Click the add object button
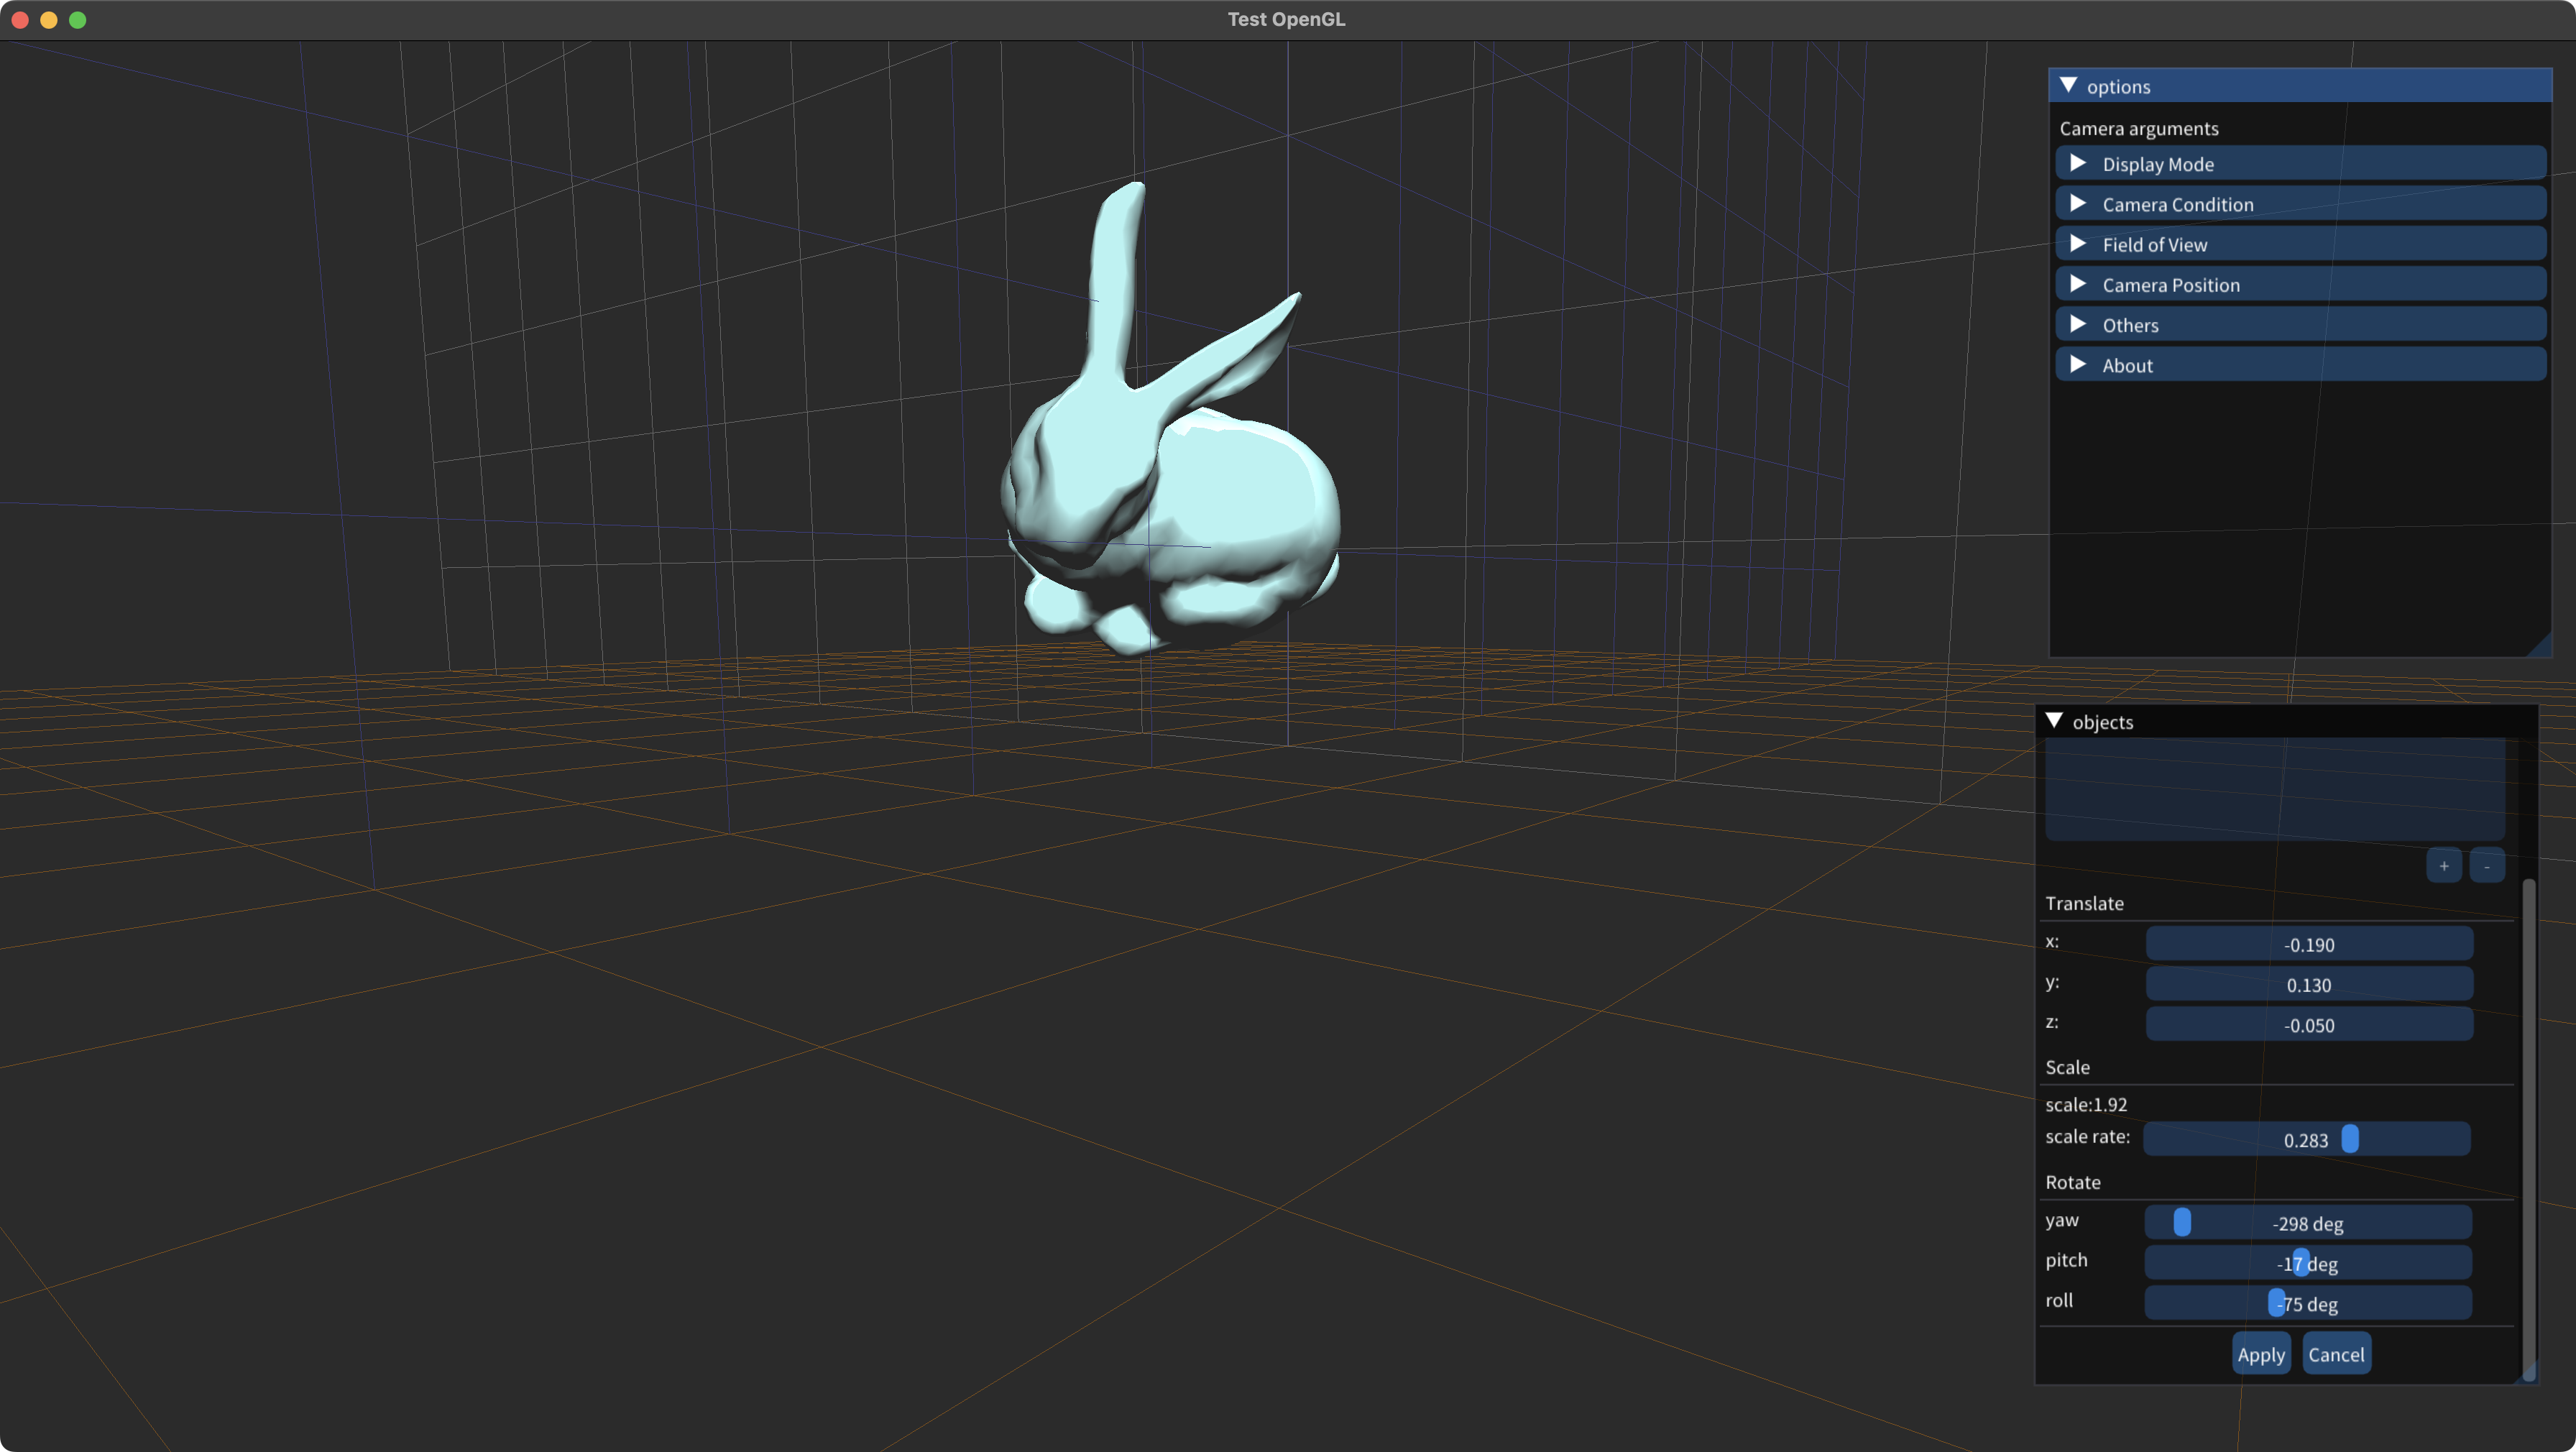The height and width of the screenshot is (1452, 2576). 2444,865
